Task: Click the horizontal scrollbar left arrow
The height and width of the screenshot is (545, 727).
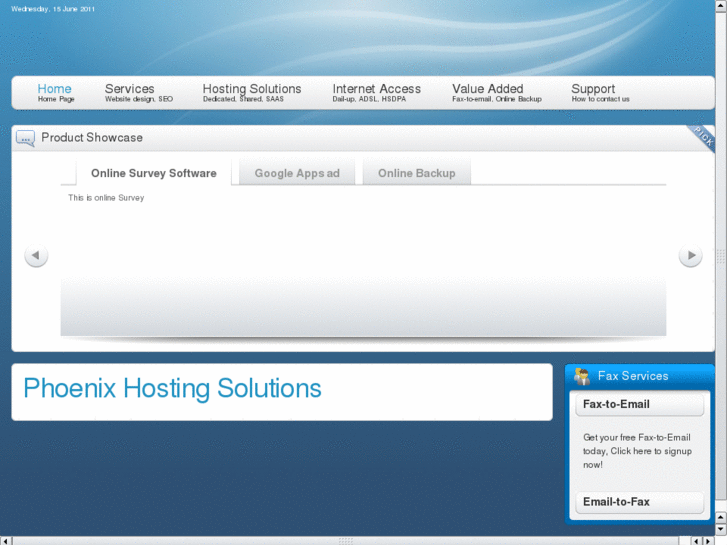Action: click(5, 541)
